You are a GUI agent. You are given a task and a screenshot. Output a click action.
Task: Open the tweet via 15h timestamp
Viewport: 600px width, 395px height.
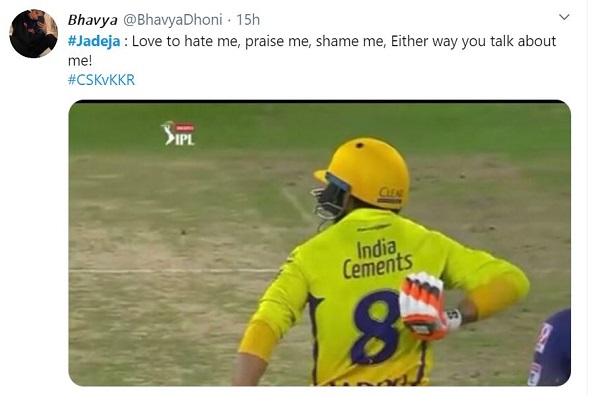[248, 20]
